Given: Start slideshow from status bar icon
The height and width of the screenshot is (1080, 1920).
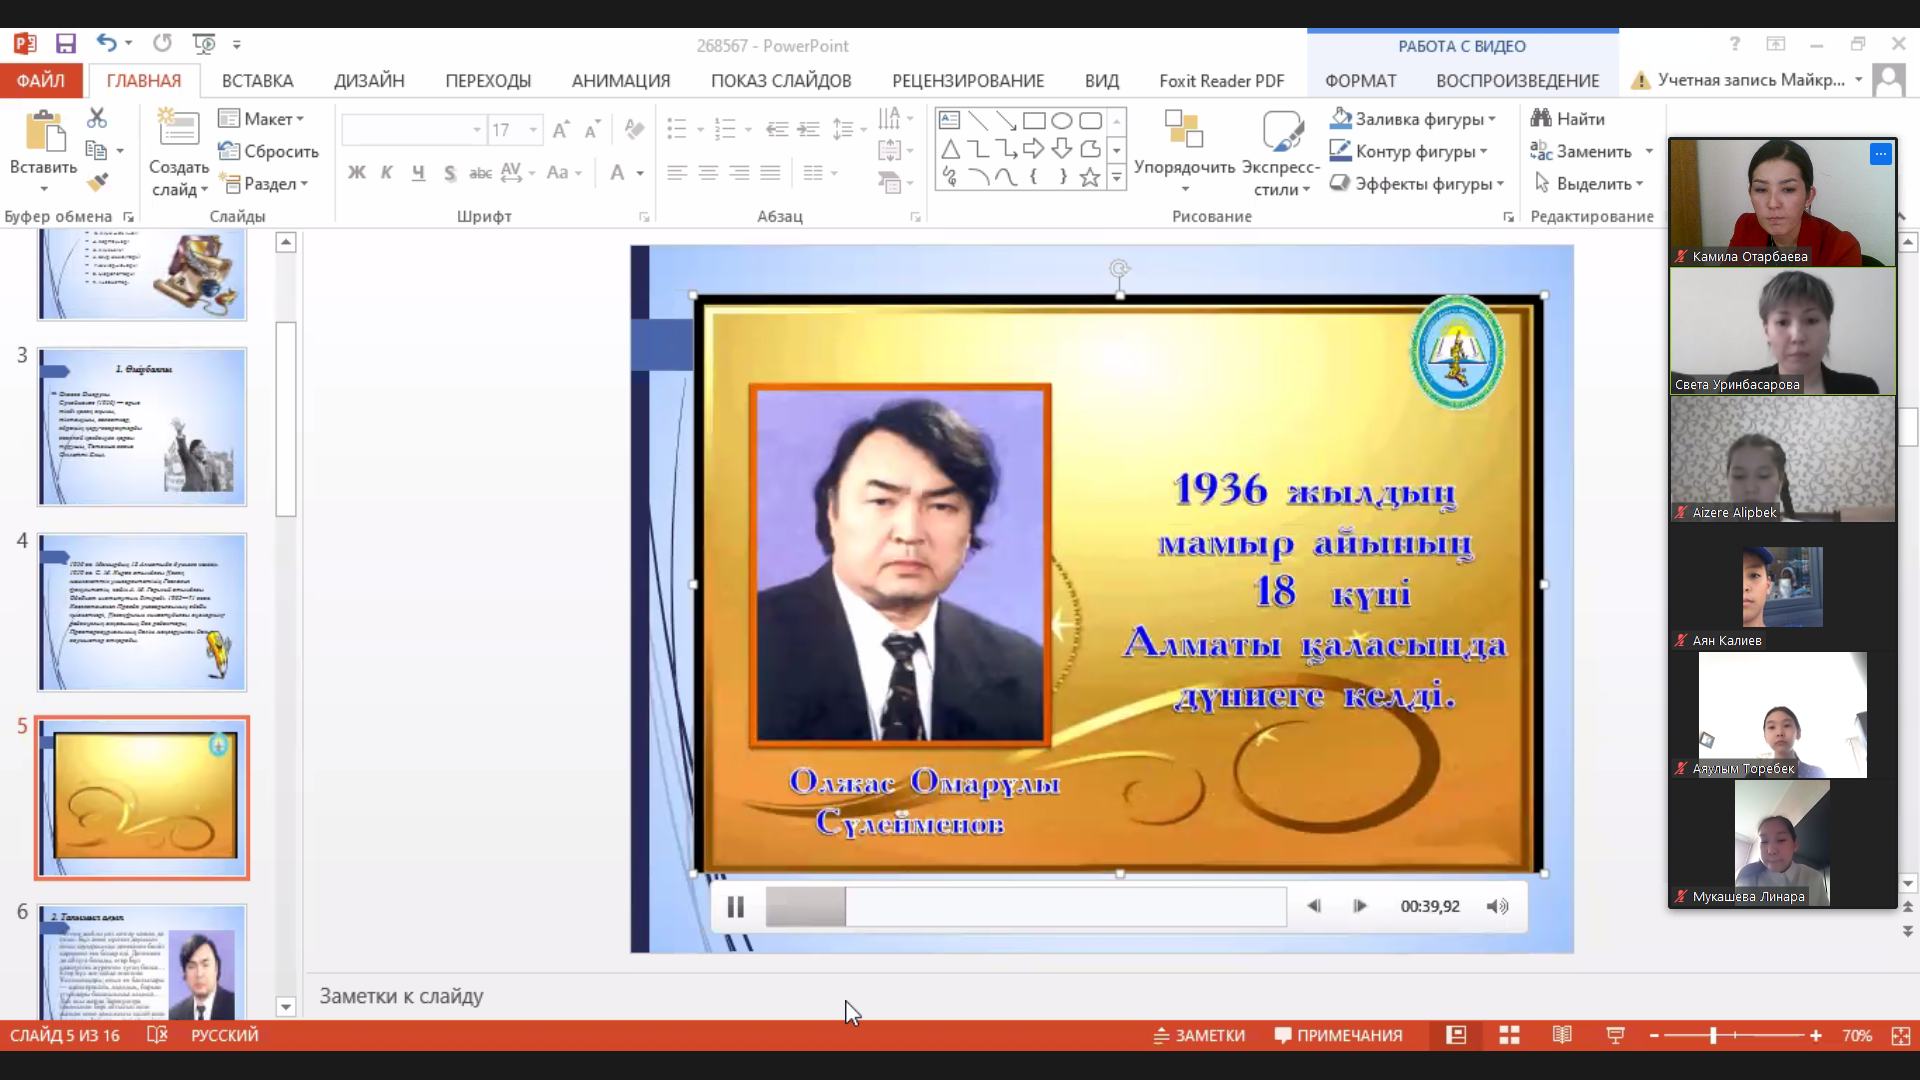Looking at the screenshot, I should [1615, 1035].
